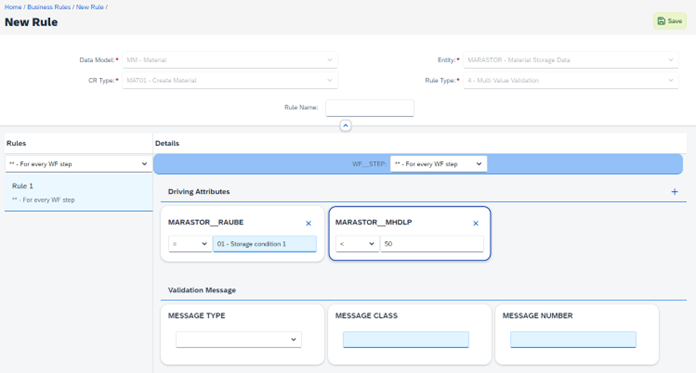
Task: Open the Entity dropdown
Action: [571, 60]
